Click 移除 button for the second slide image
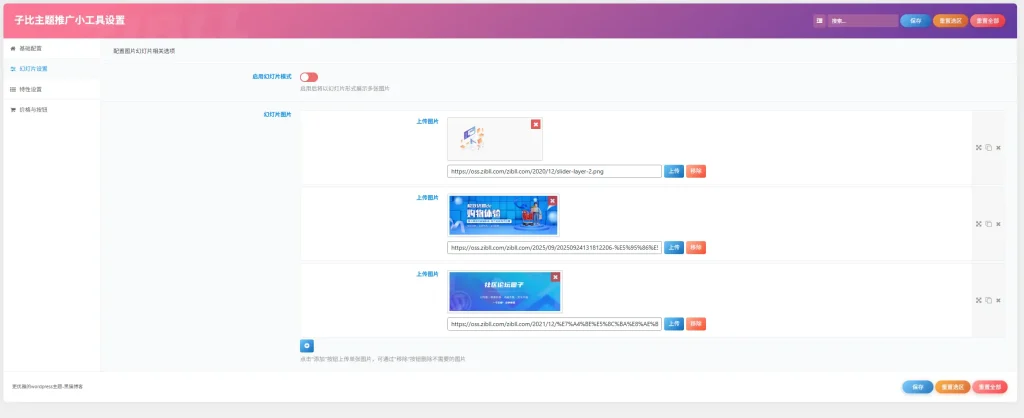Viewport: 1024px width, 418px height. (x=696, y=247)
